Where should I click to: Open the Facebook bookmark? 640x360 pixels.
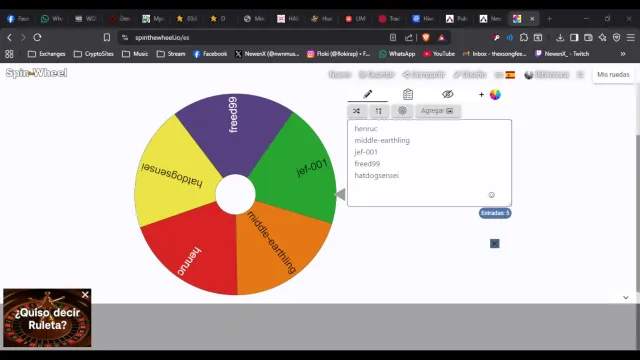pos(210,54)
